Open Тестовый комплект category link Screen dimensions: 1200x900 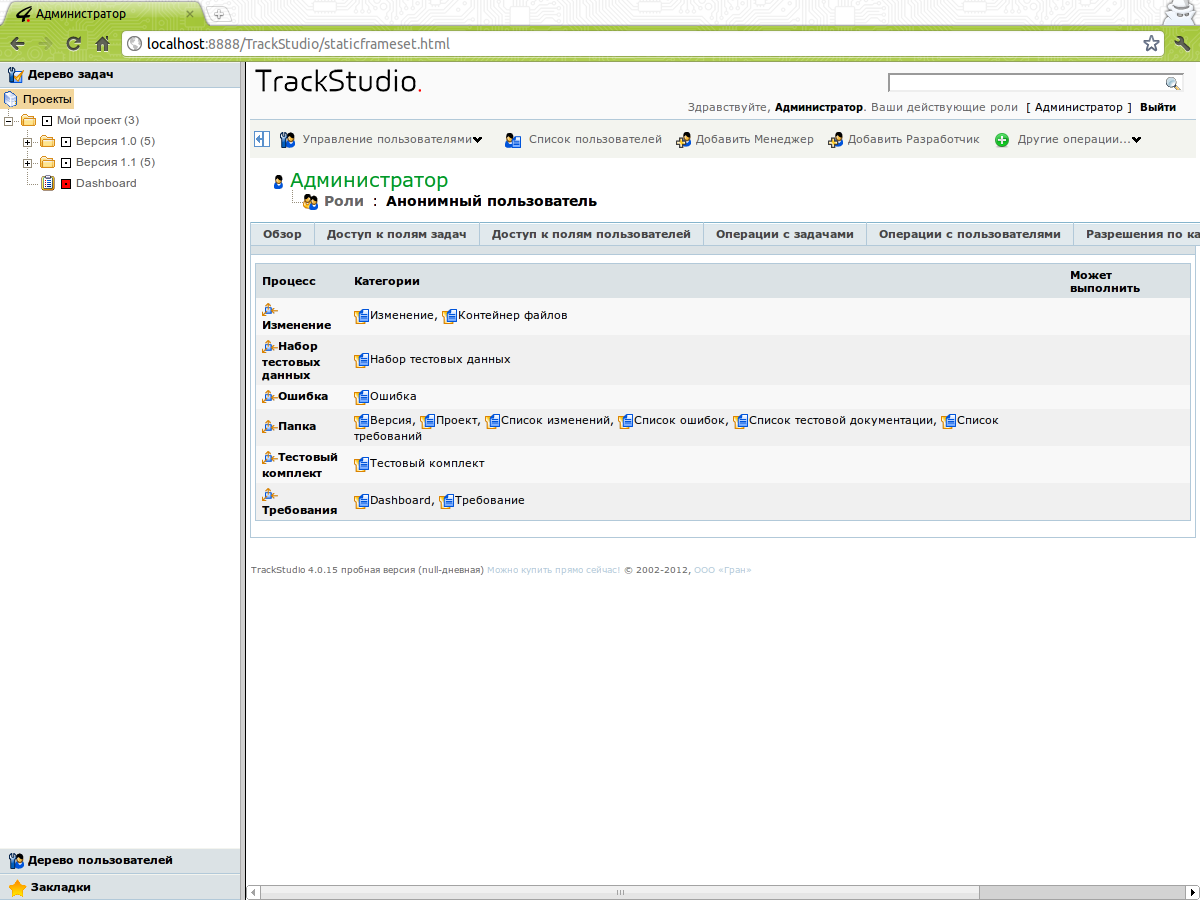[427, 463]
